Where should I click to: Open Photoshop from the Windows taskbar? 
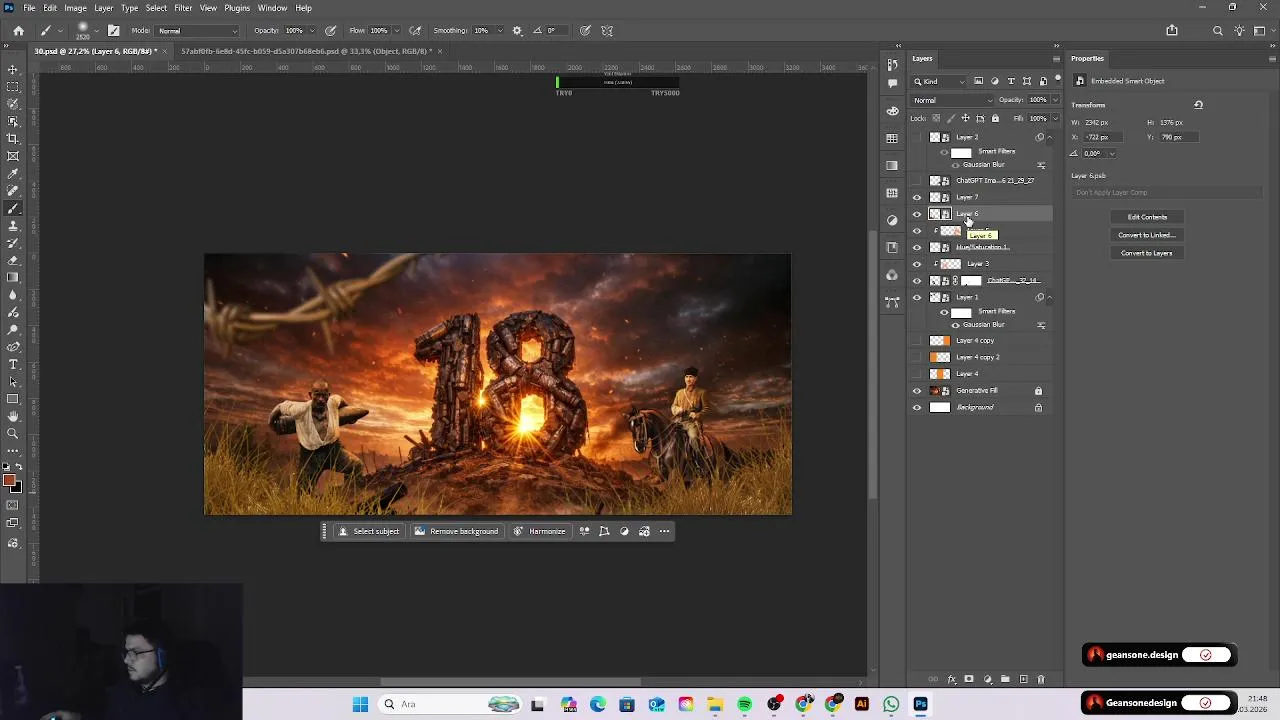tap(920, 704)
